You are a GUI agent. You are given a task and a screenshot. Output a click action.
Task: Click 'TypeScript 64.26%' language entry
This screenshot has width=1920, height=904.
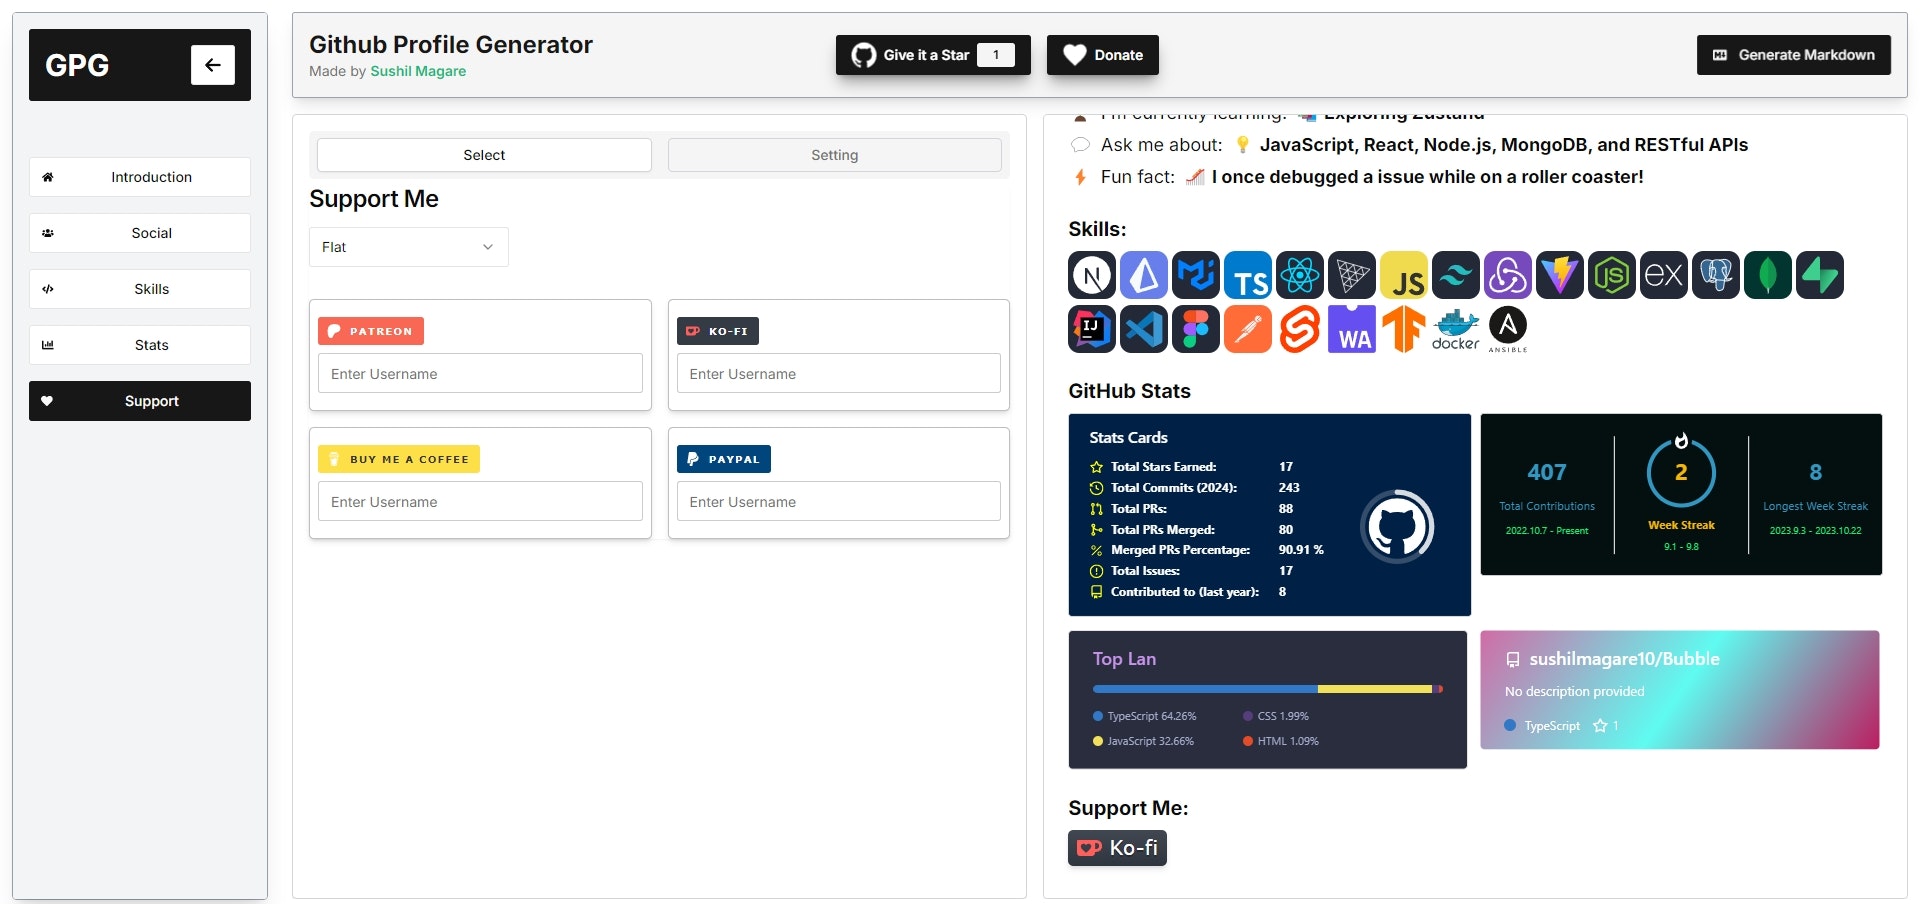point(1145,716)
